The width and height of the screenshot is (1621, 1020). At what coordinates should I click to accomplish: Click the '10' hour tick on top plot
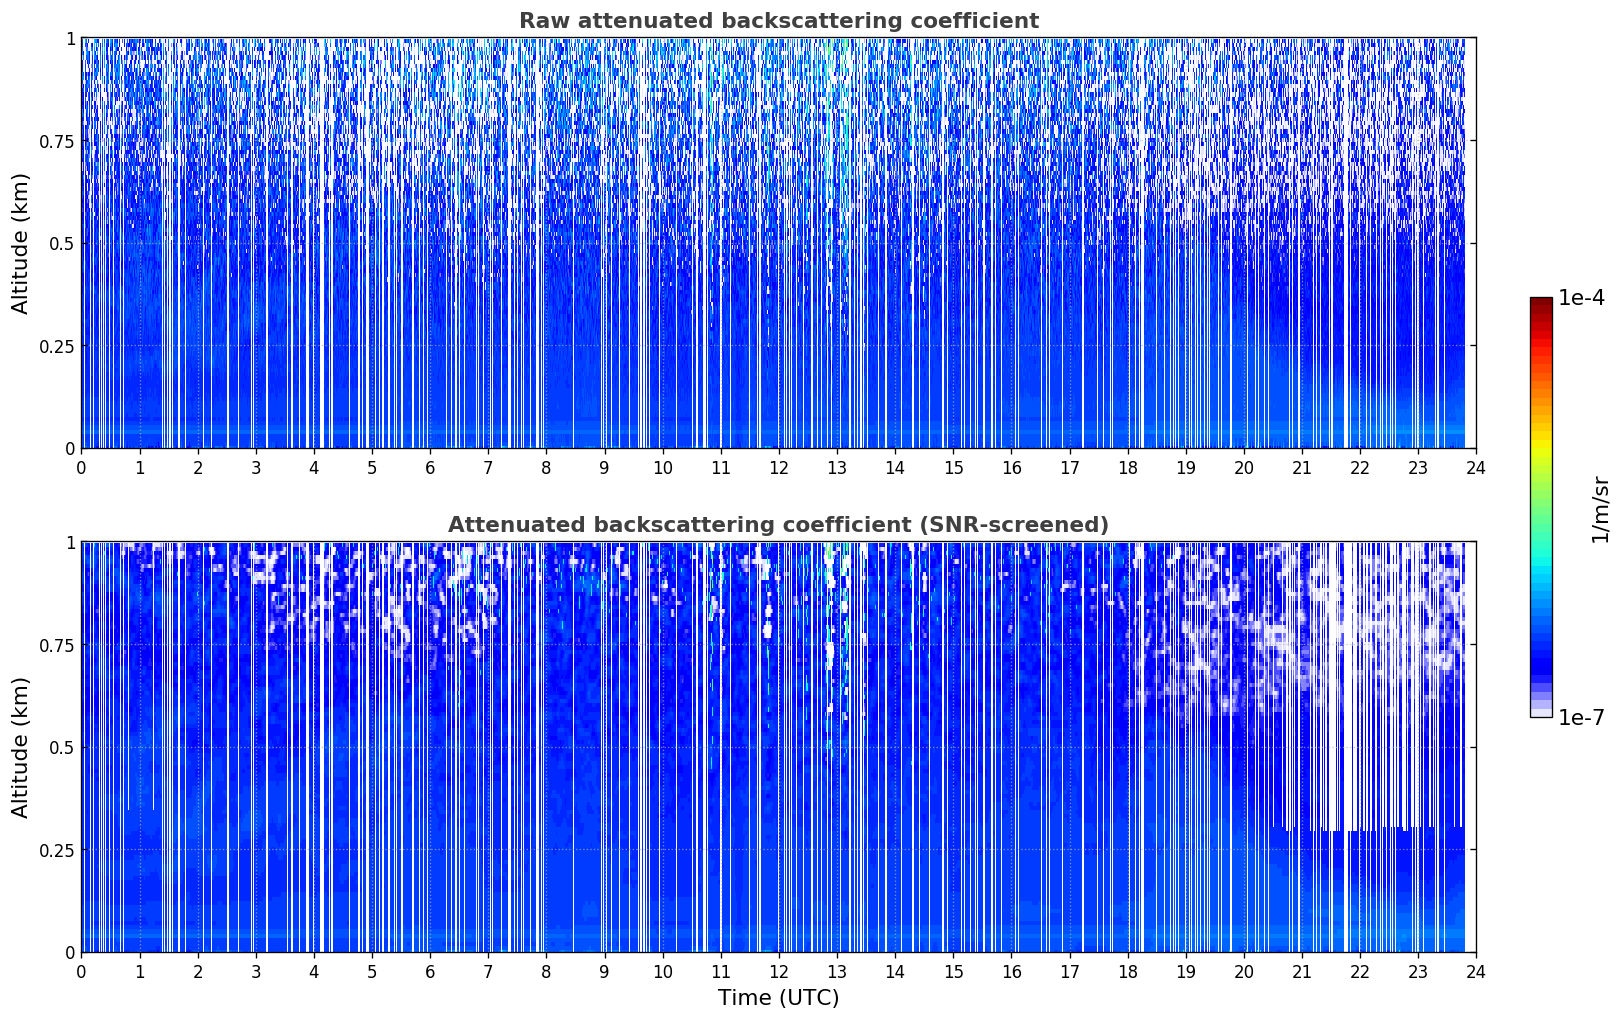pyautogui.click(x=663, y=467)
